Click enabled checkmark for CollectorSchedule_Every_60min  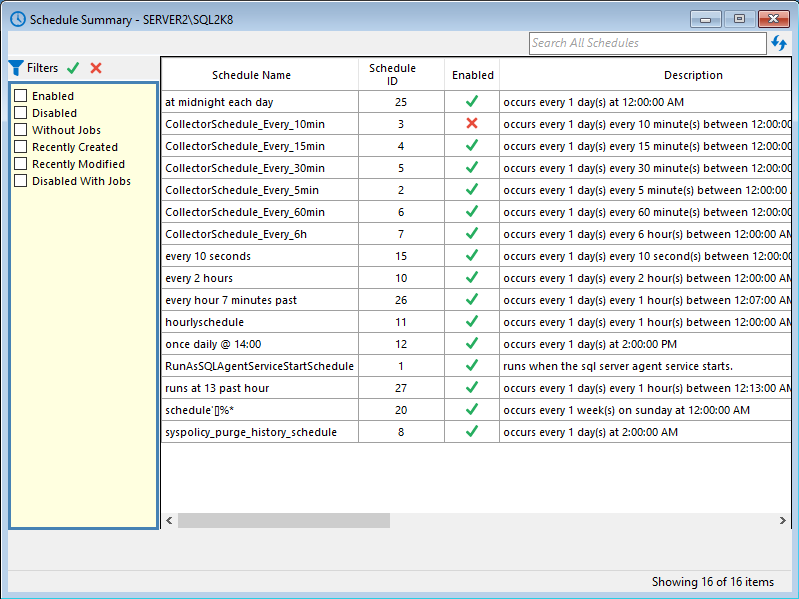472,211
